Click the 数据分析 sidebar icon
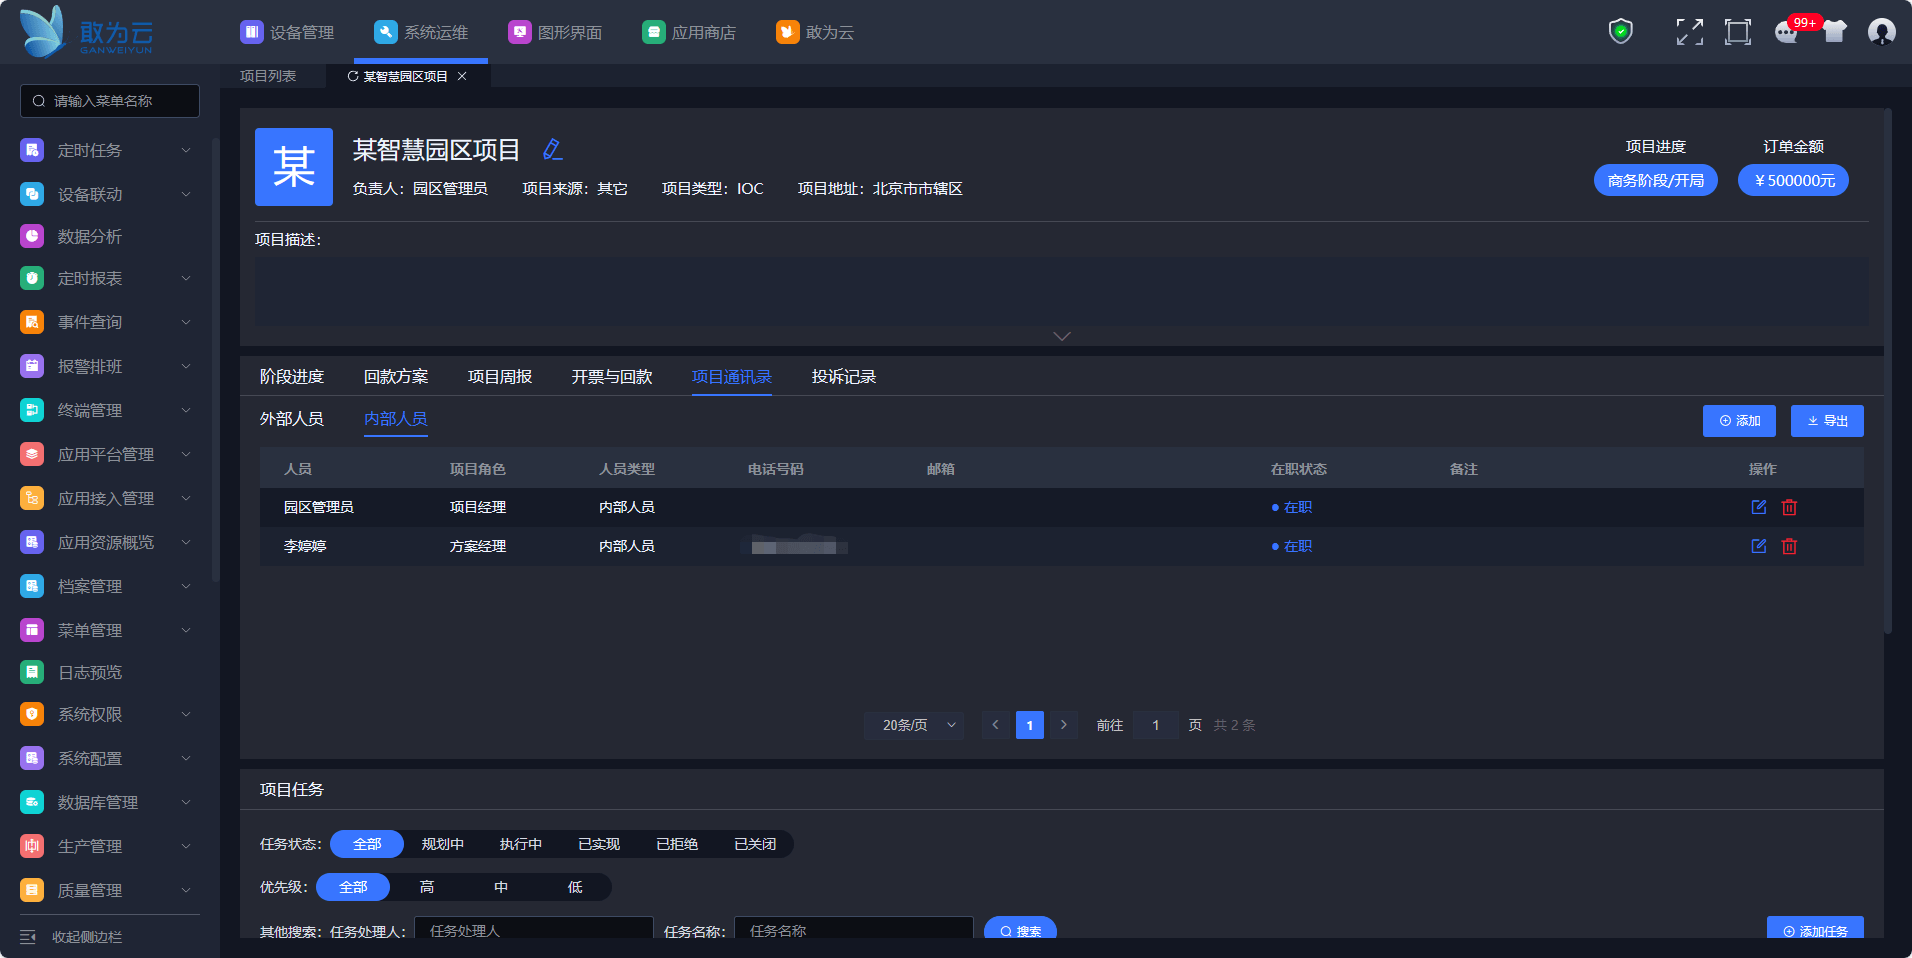Image resolution: width=1912 pixels, height=958 pixels. 32,236
